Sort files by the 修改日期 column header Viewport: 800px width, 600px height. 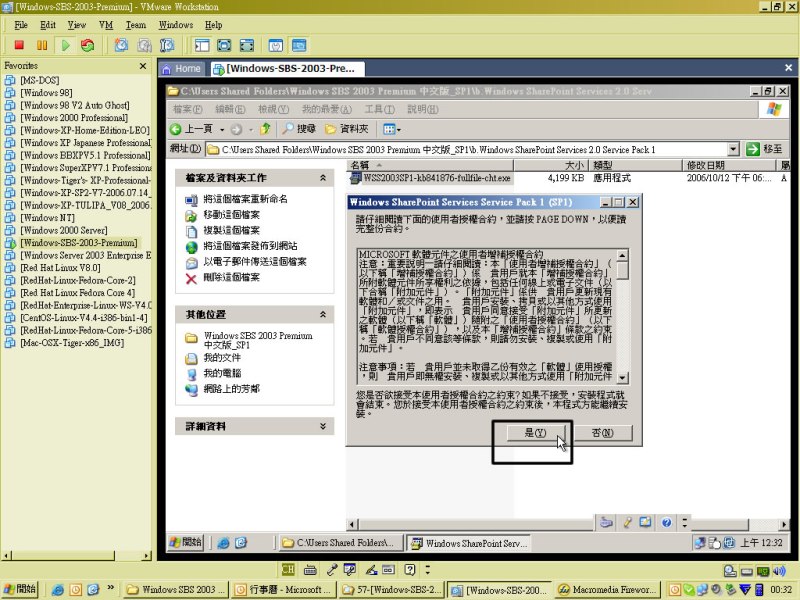tap(728, 165)
